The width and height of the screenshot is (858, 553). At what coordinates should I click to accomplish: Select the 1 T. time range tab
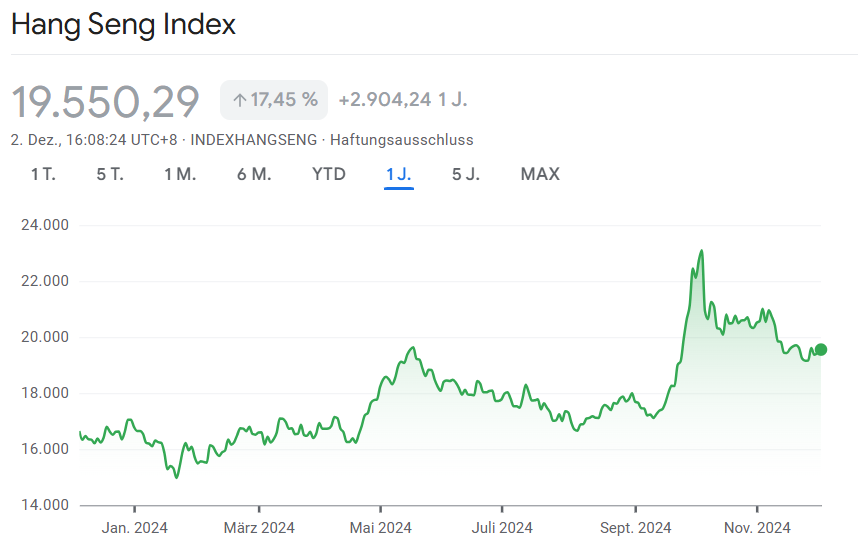[x=43, y=174]
